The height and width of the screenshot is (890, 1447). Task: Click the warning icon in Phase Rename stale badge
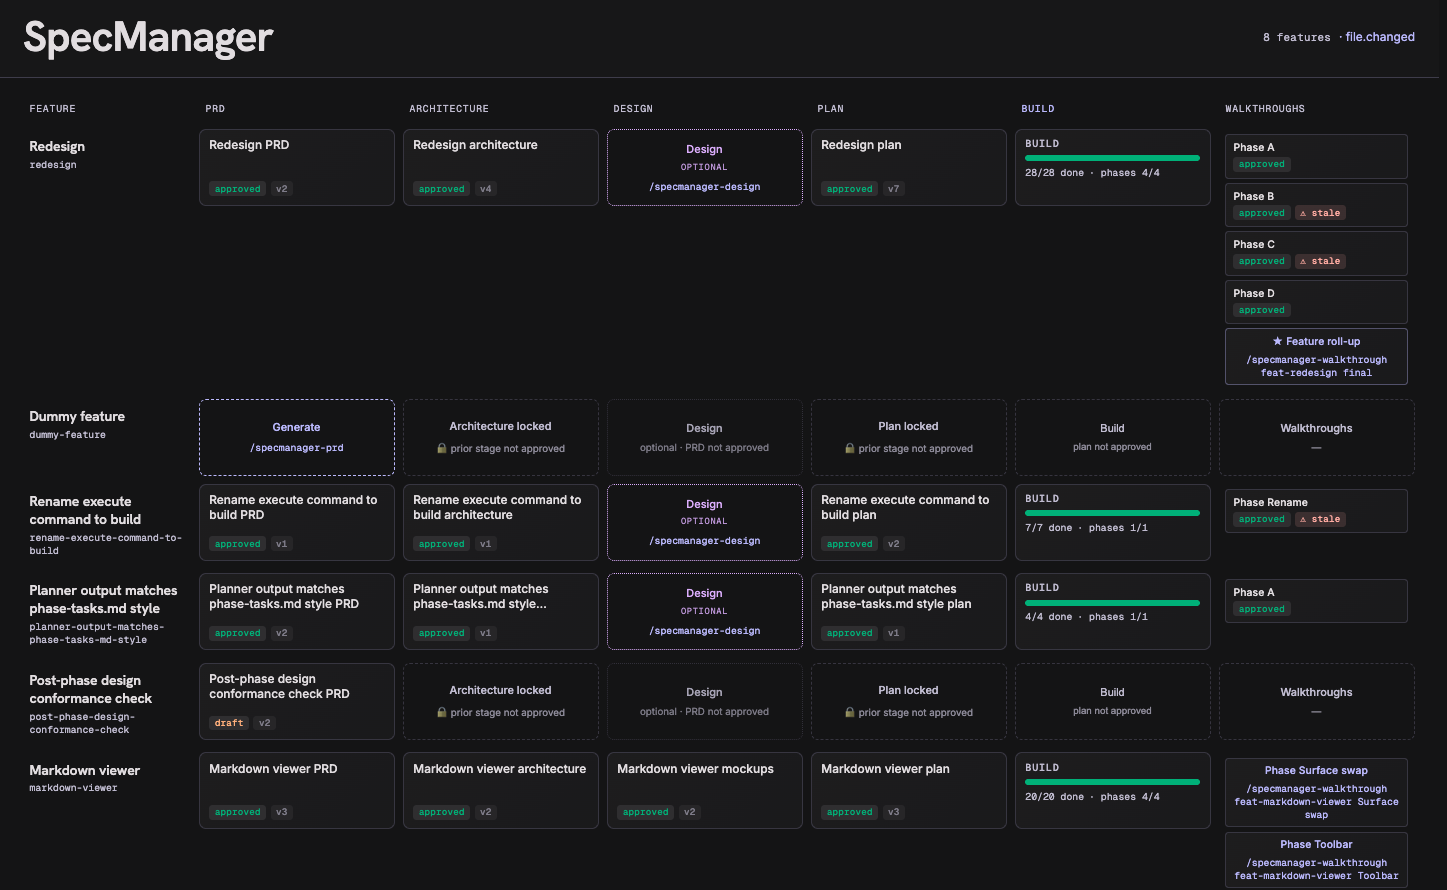coord(1303,519)
